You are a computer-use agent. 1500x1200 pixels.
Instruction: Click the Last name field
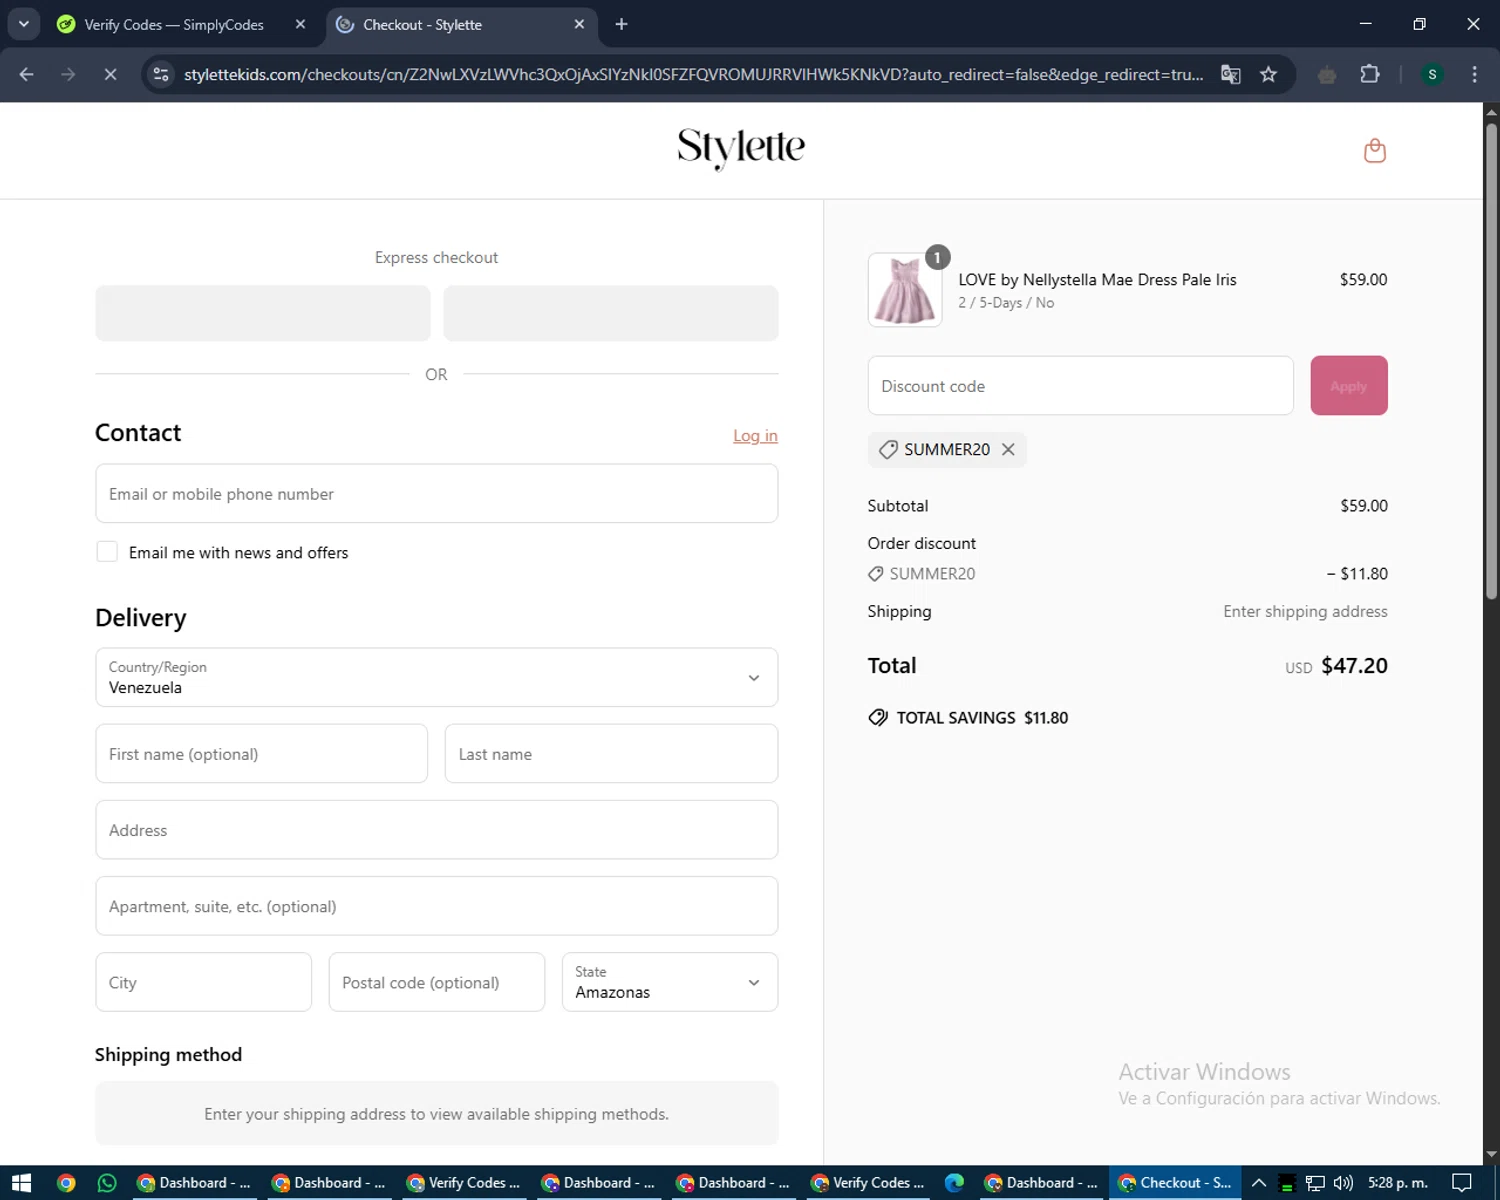(611, 754)
